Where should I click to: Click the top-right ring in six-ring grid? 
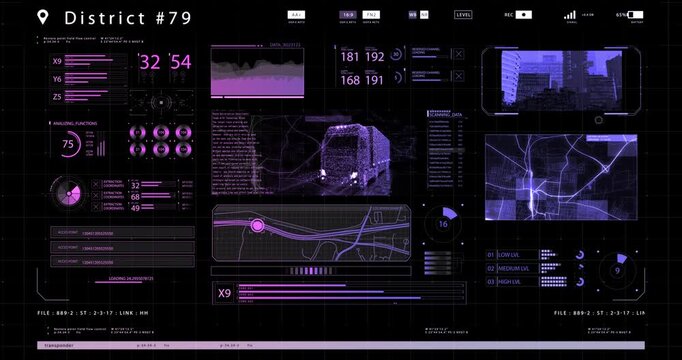click(184, 132)
